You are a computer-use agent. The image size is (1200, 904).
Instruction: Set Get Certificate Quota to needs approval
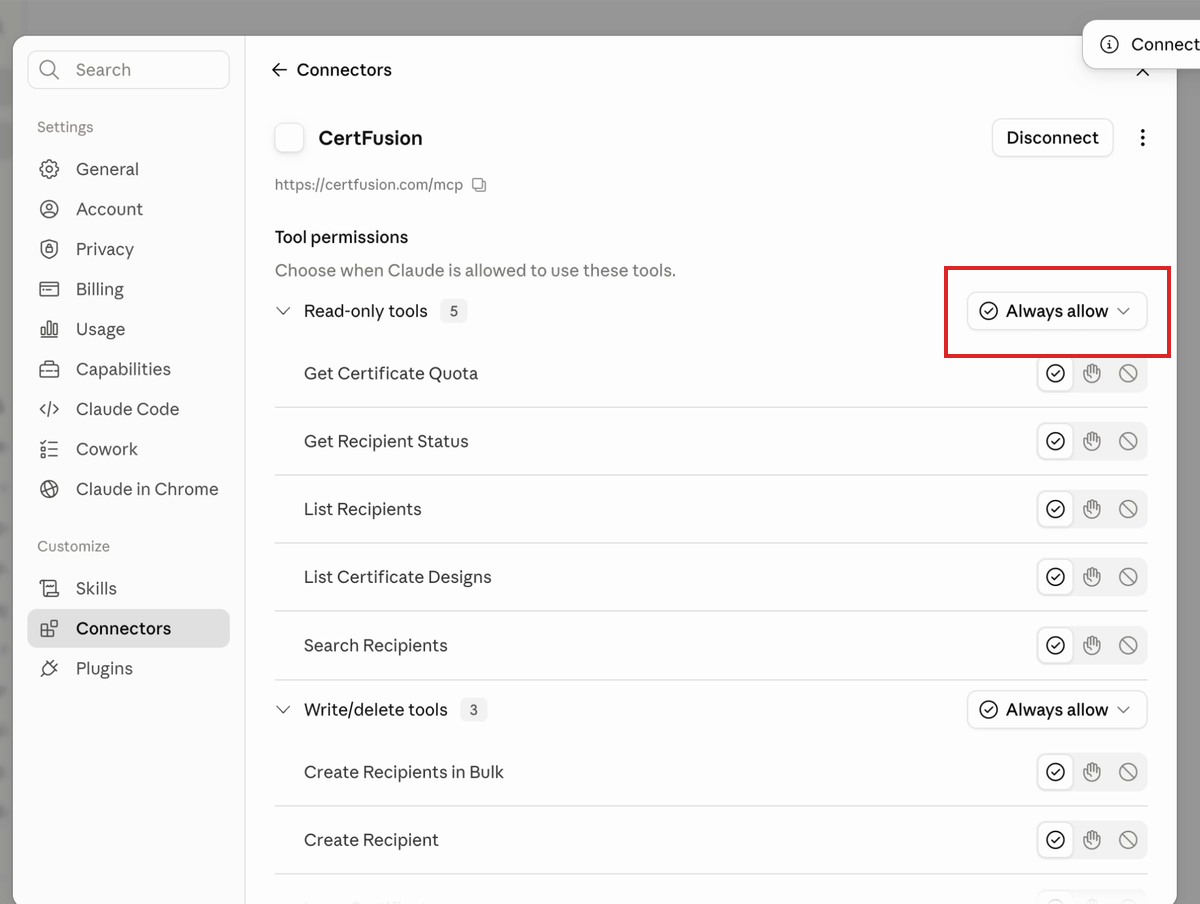pyautogui.click(x=1092, y=373)
